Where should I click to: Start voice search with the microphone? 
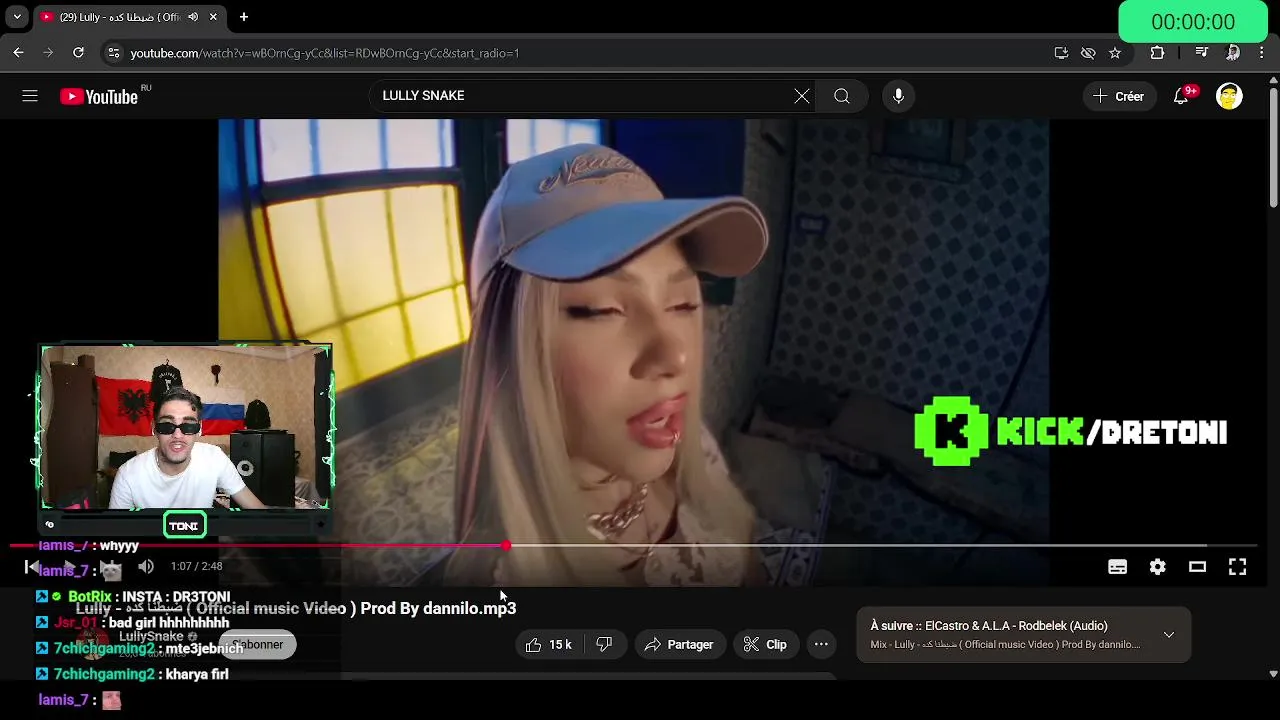pos(898,96)
